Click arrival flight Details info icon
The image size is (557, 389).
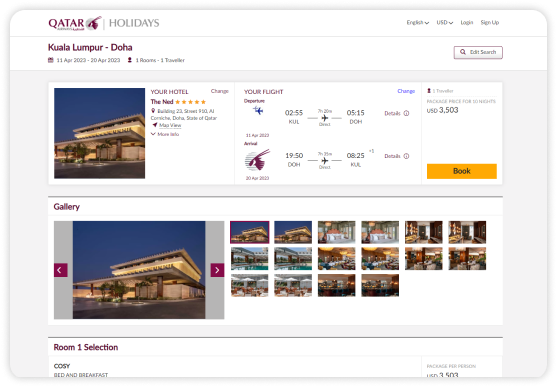tap(406, 156)
